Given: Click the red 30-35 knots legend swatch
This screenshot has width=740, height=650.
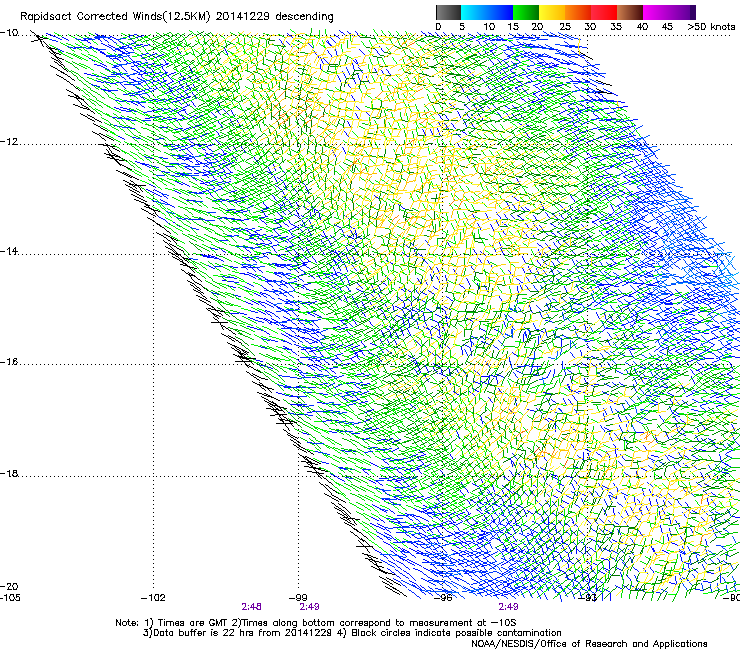Looking at the screenshot, I should tap(604, 12).
